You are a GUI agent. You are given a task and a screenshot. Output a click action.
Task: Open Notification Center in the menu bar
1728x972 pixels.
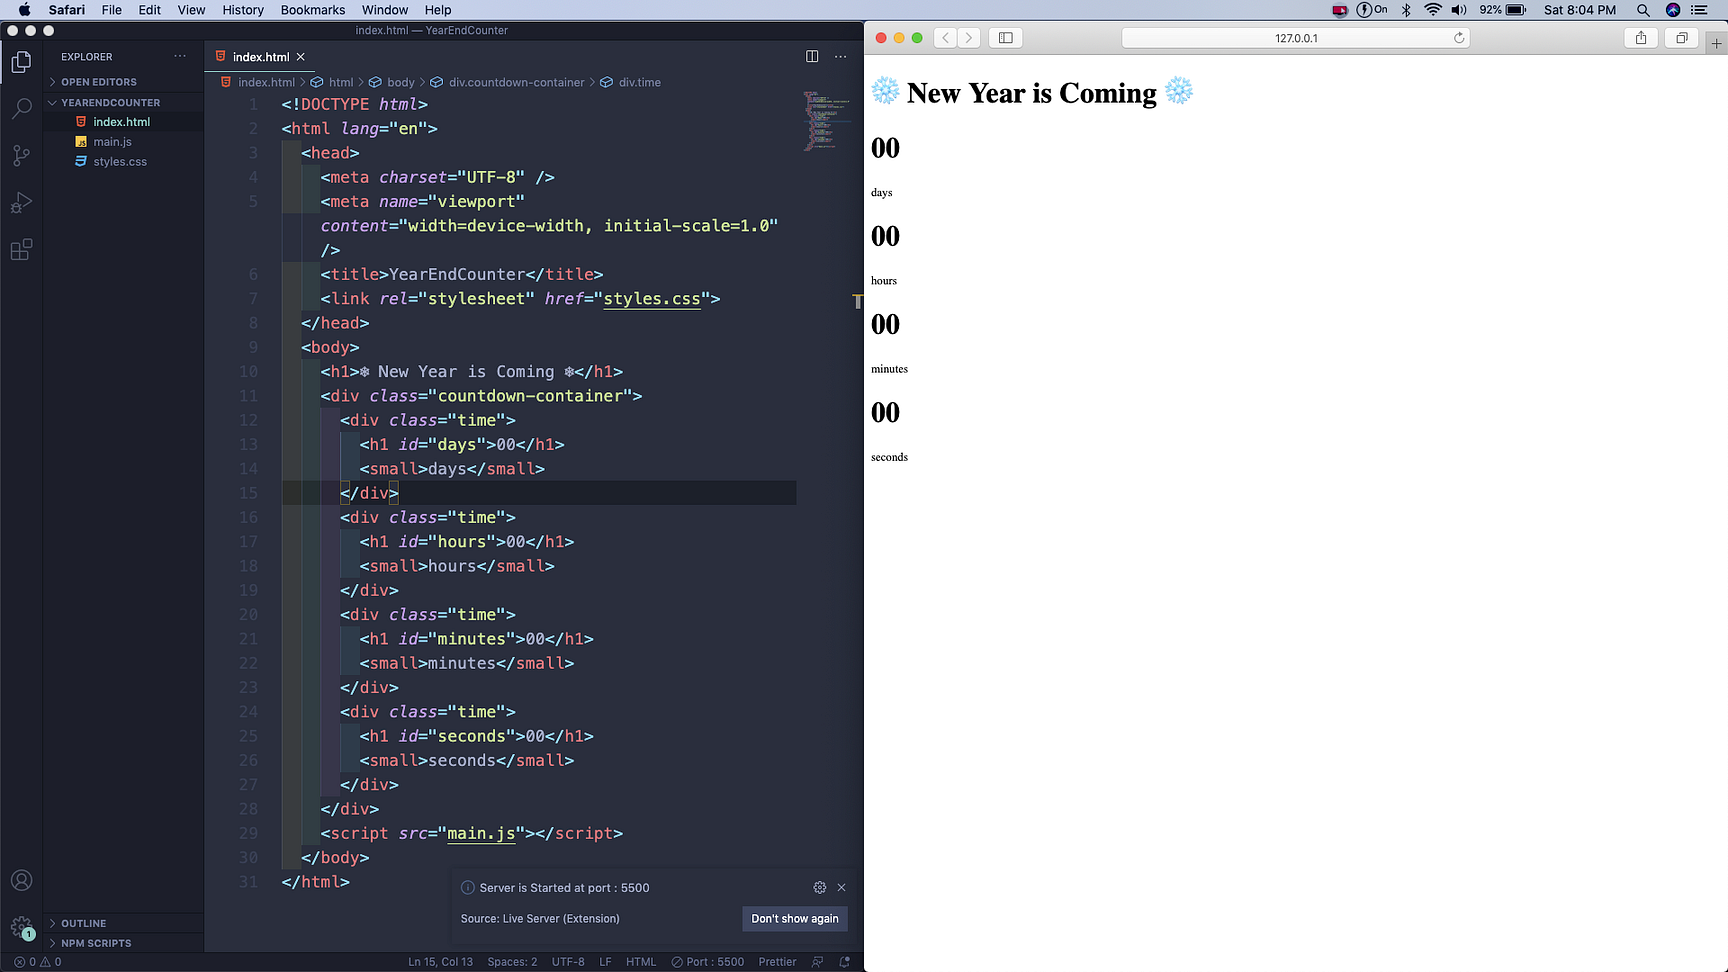coord(1699,10)
